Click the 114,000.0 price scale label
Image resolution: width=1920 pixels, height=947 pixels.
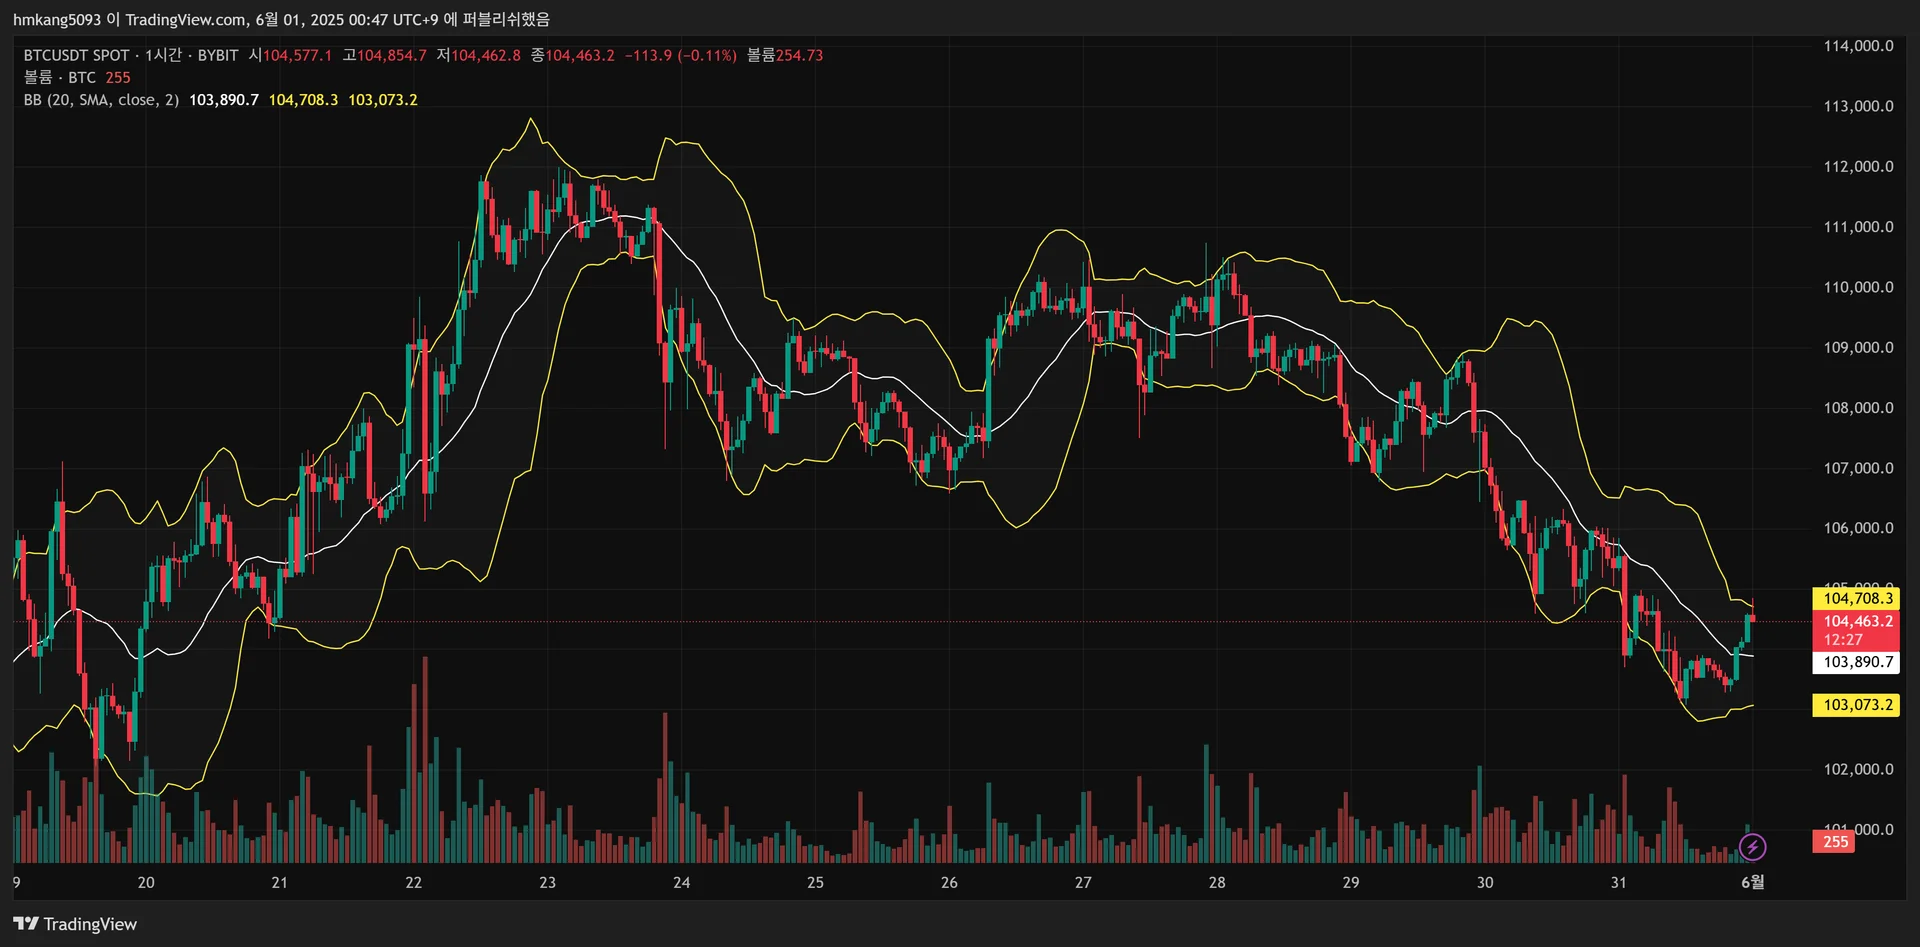click(1858, 46)
